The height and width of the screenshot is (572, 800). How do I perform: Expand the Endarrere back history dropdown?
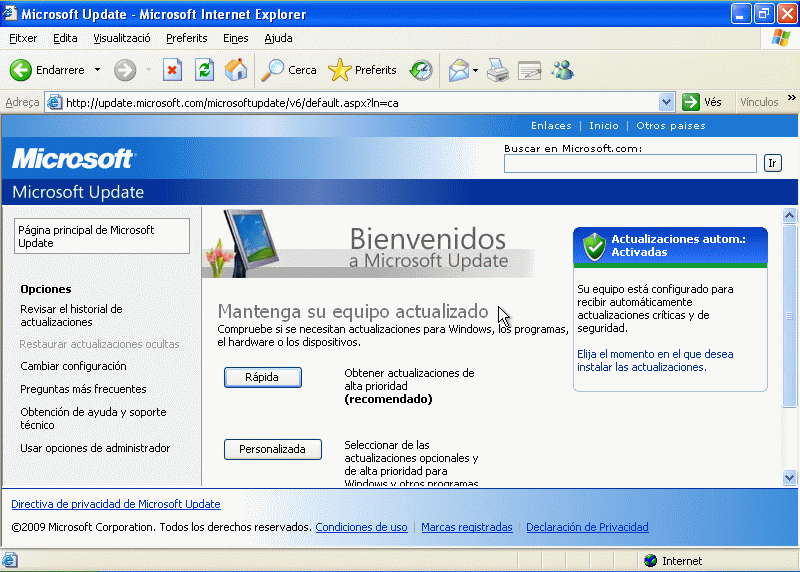pyautogui.click(x=97, y=70)
